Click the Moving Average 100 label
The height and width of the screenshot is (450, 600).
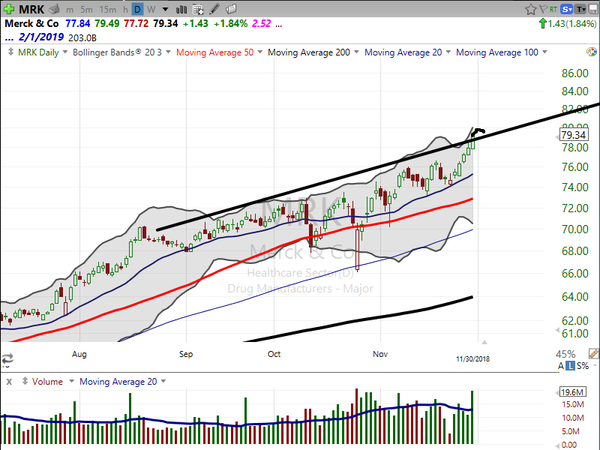click(x=497, y=52)
